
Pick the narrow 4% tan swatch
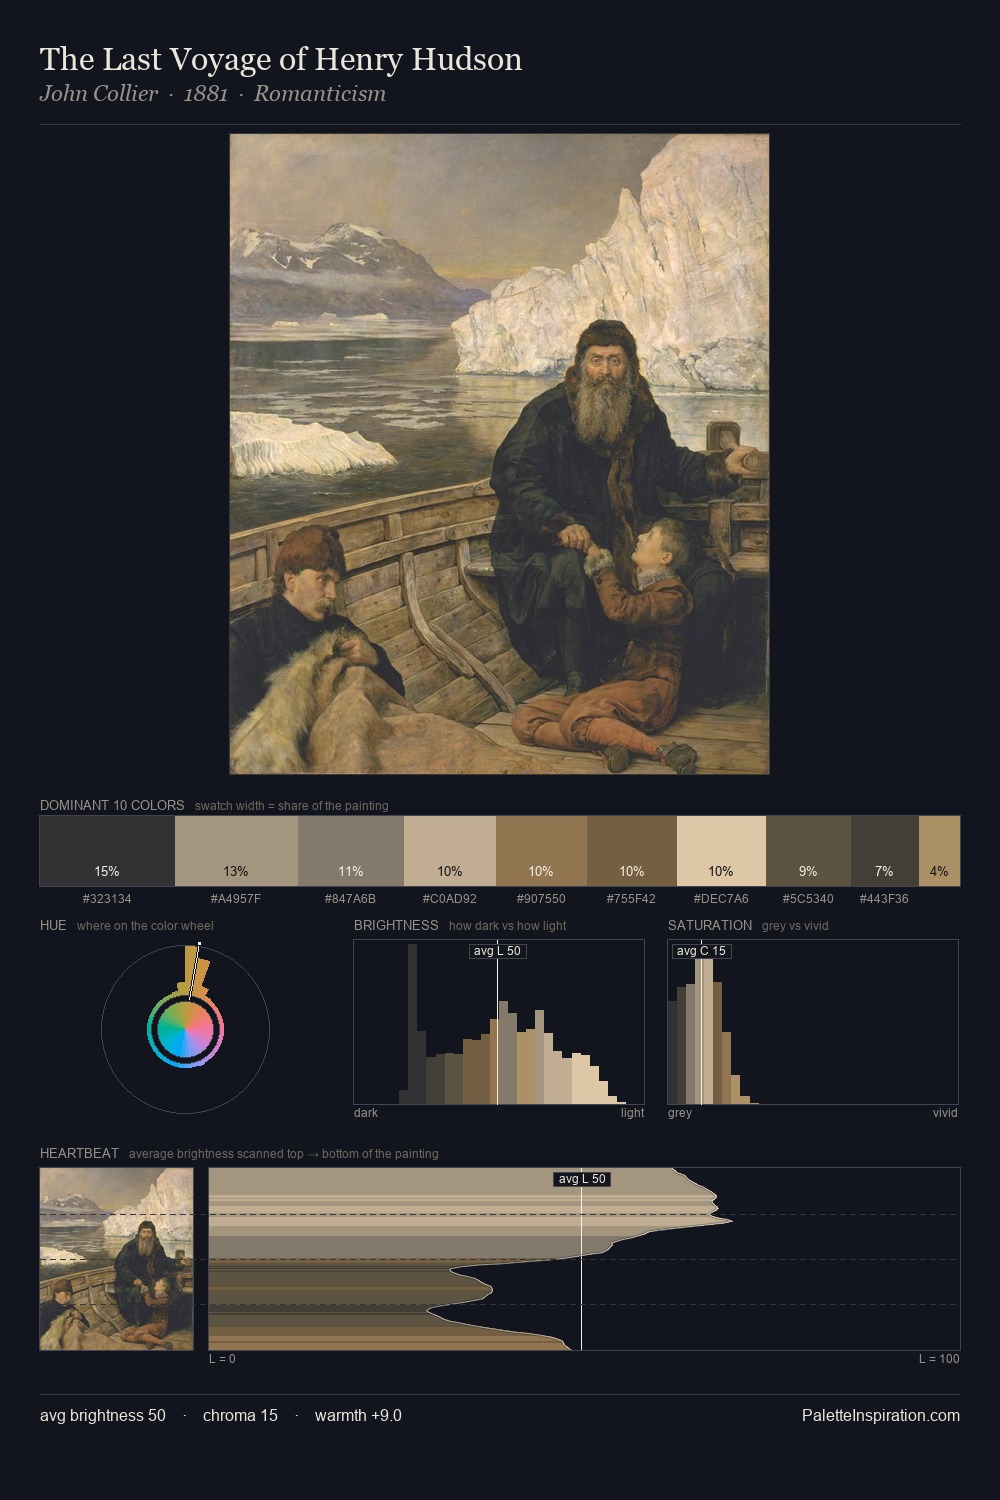coord(939,851)
